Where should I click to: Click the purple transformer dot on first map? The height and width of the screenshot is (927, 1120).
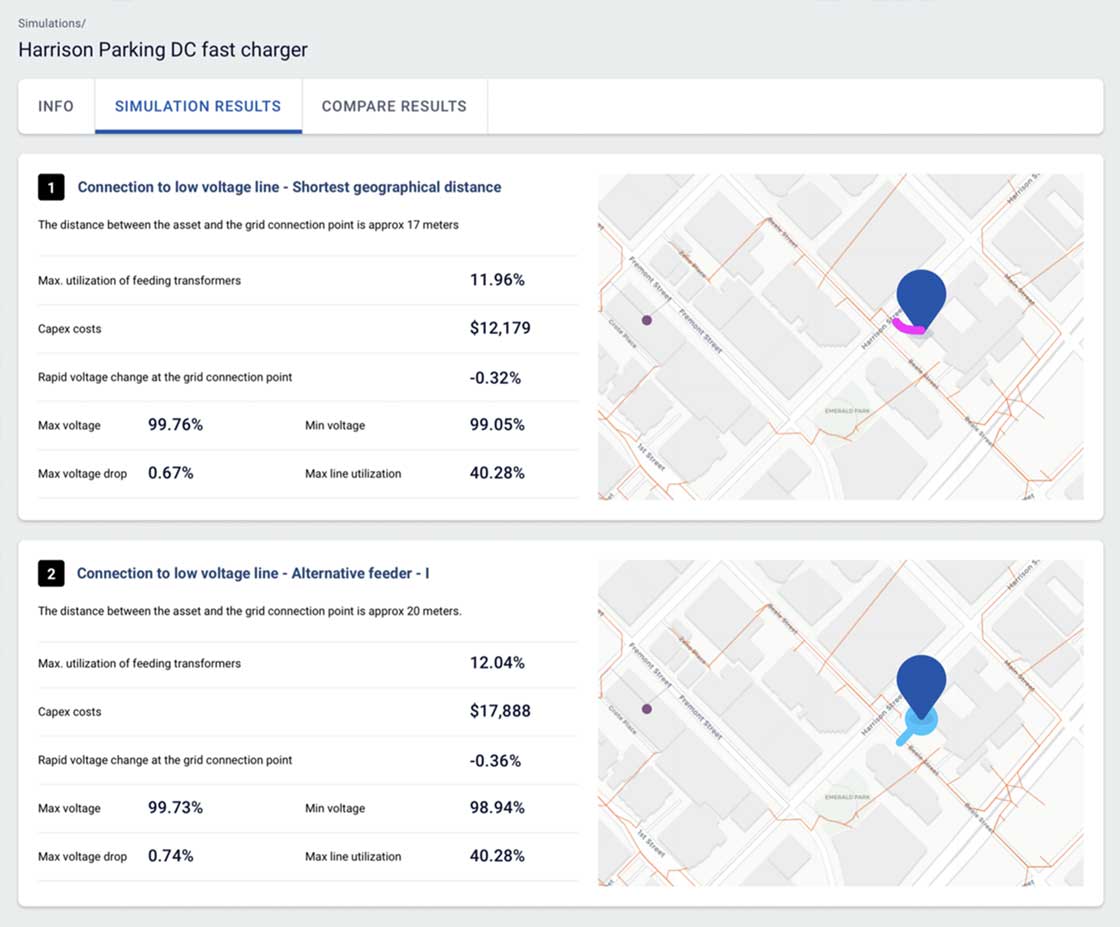pyautogui.click(x=647, y=320)
